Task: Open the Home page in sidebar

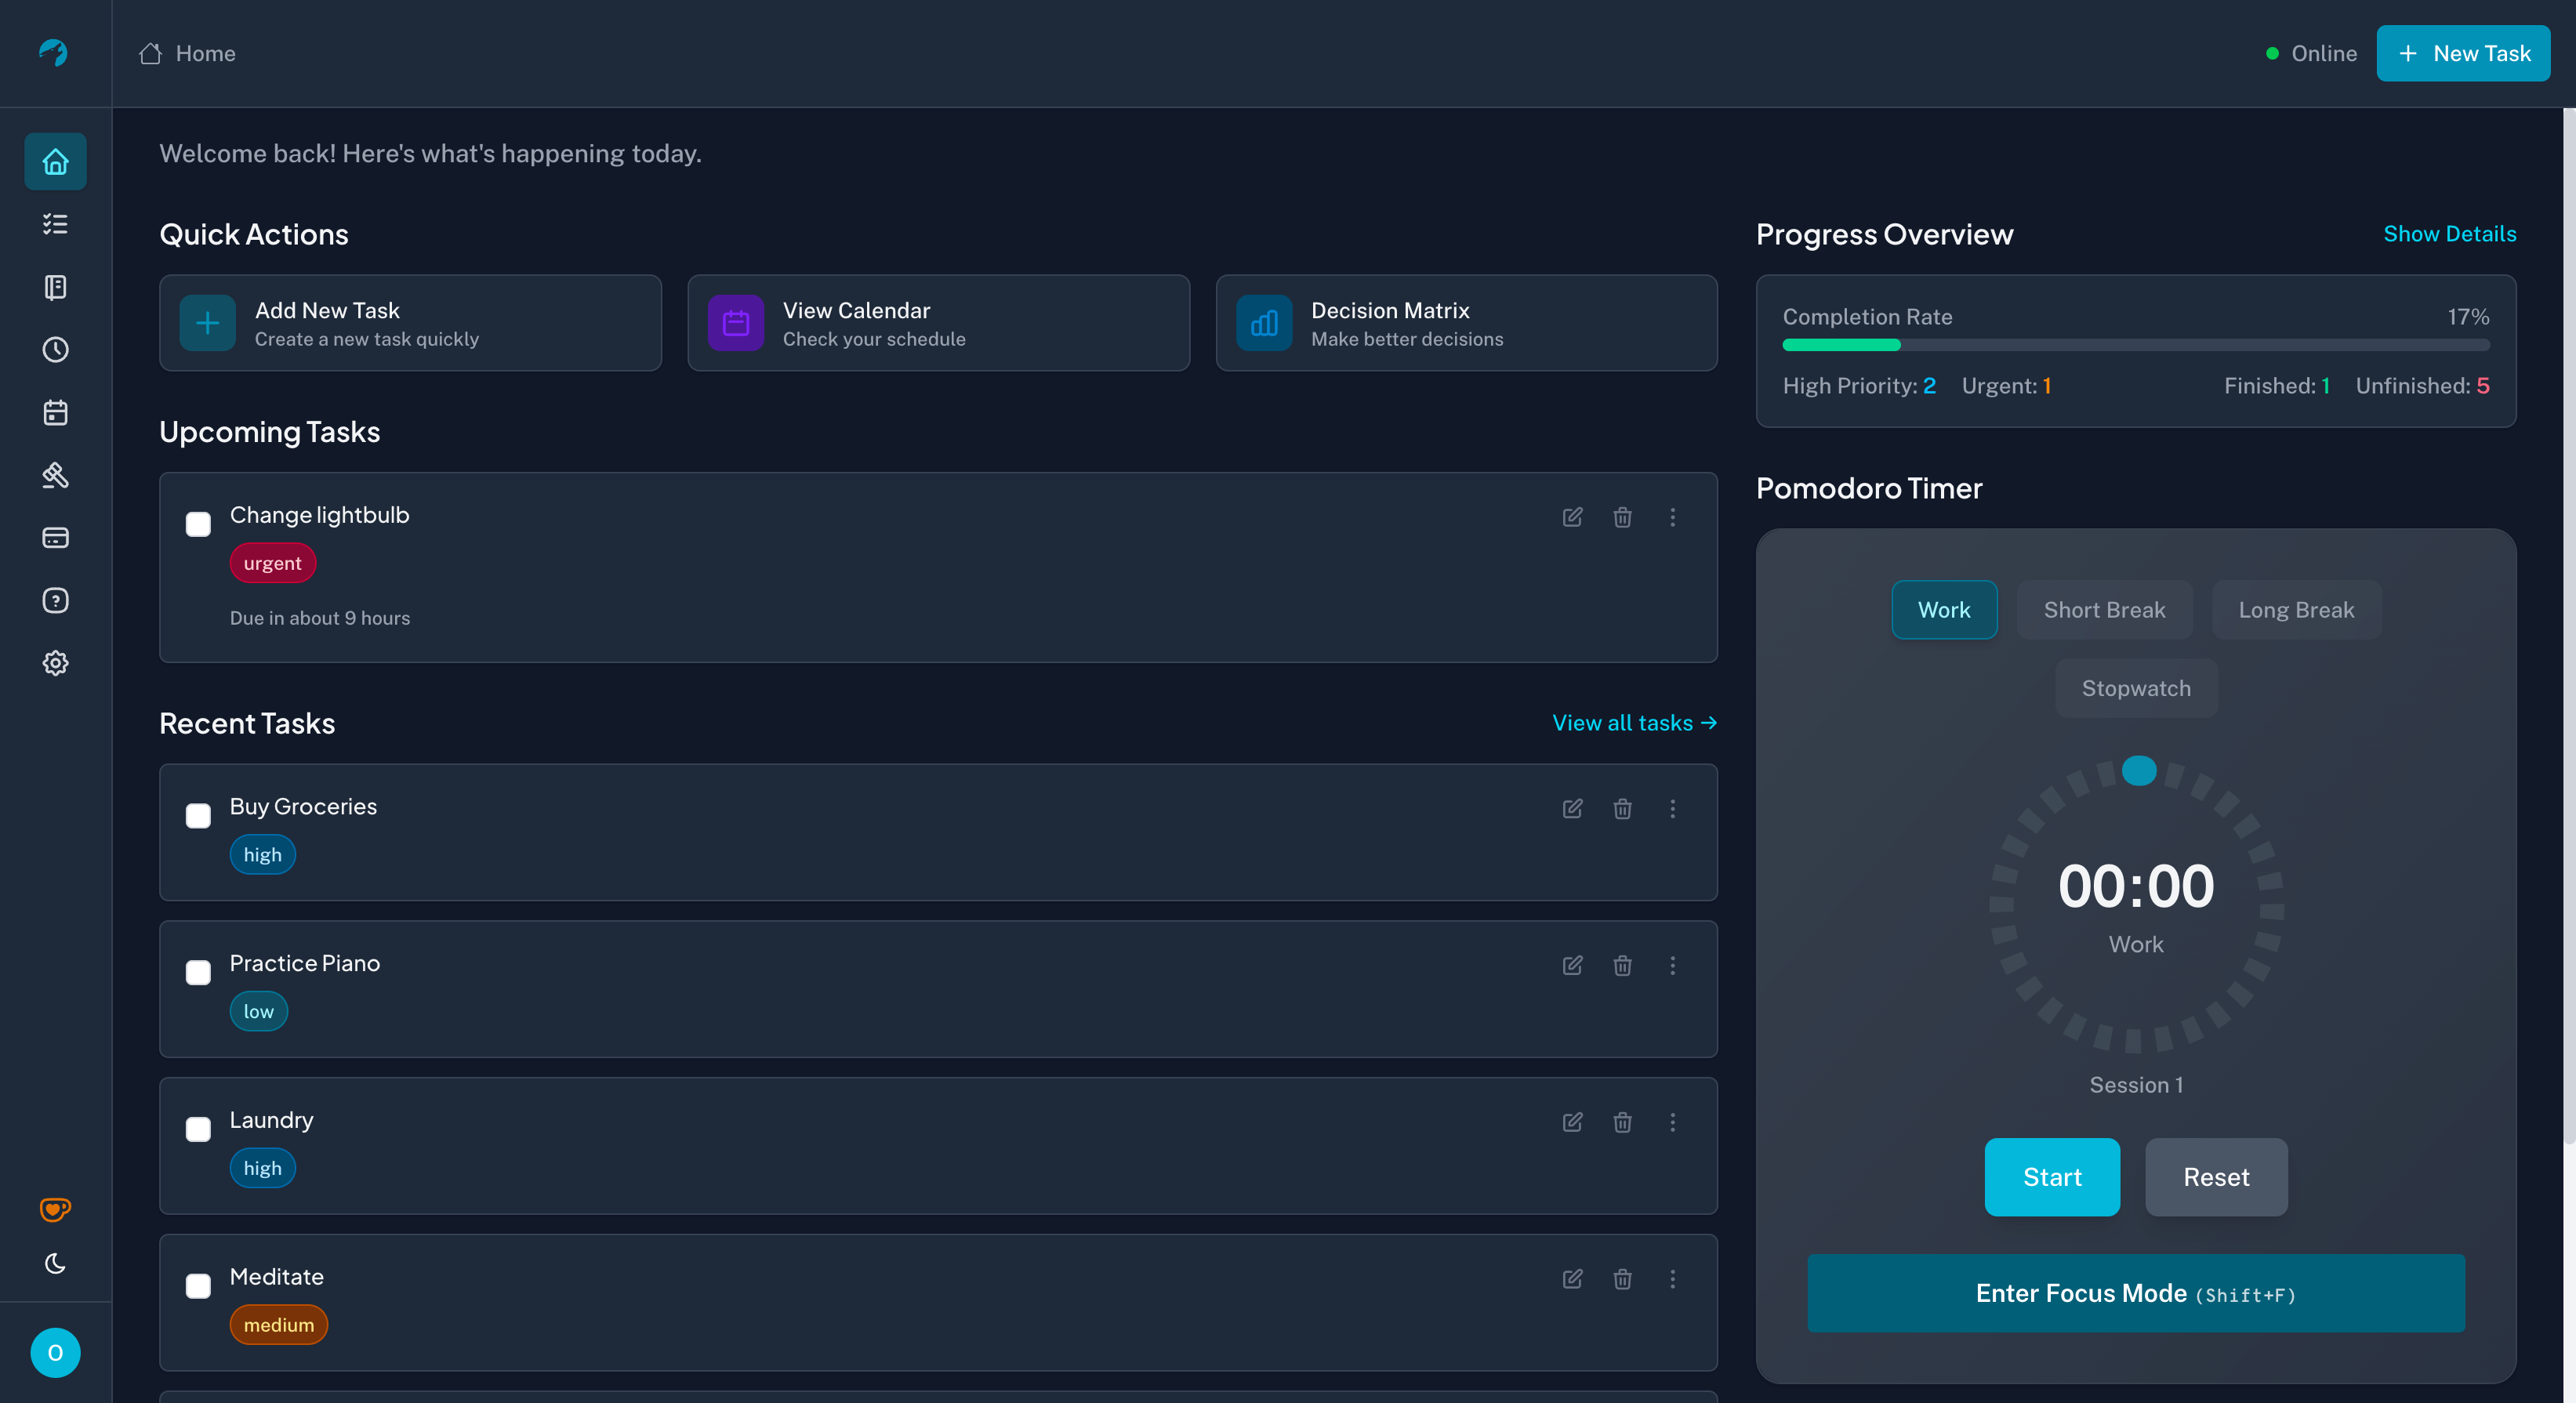Action: pyautogui.click(x=55, y=161)
